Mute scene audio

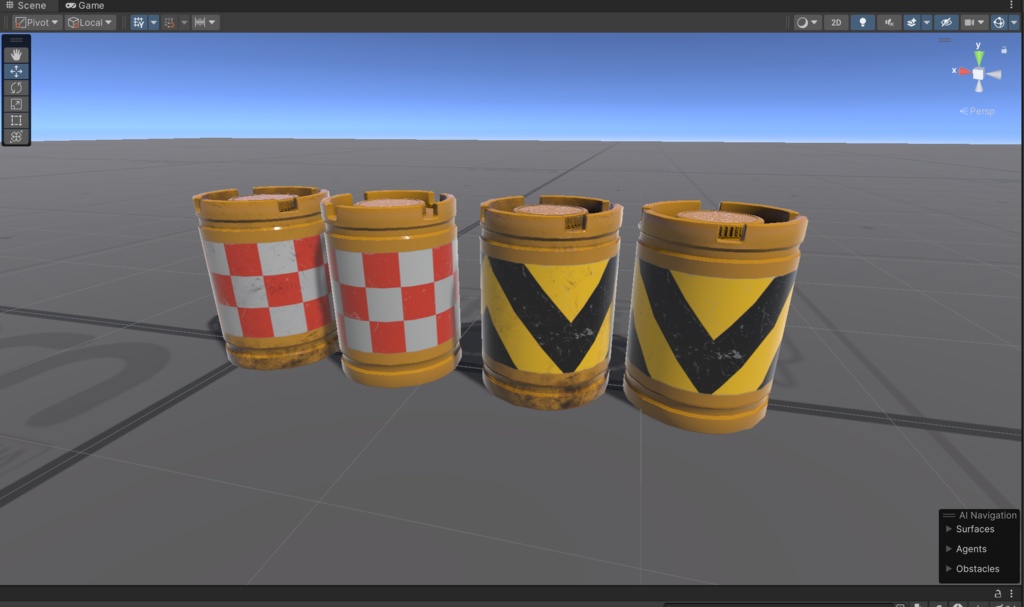pyautogui.click(x=889, y=22)
